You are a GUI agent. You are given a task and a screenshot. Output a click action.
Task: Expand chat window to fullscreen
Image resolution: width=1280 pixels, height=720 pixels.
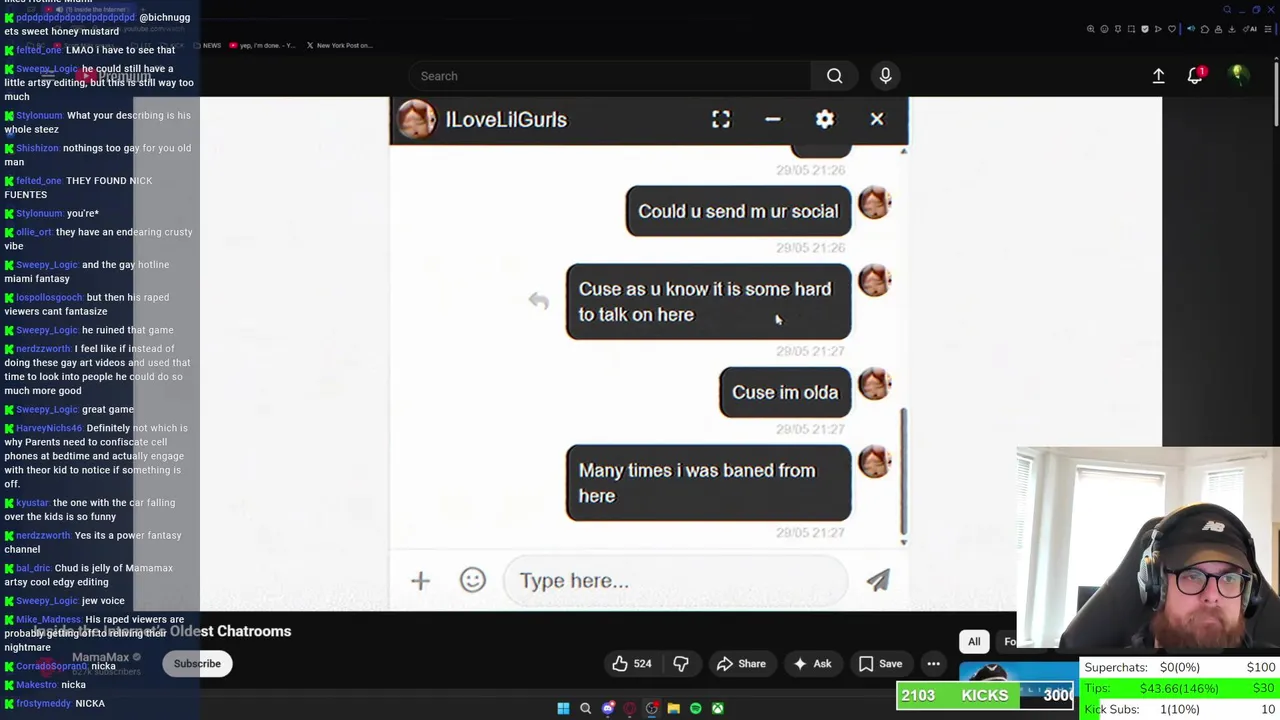point(721,120)
